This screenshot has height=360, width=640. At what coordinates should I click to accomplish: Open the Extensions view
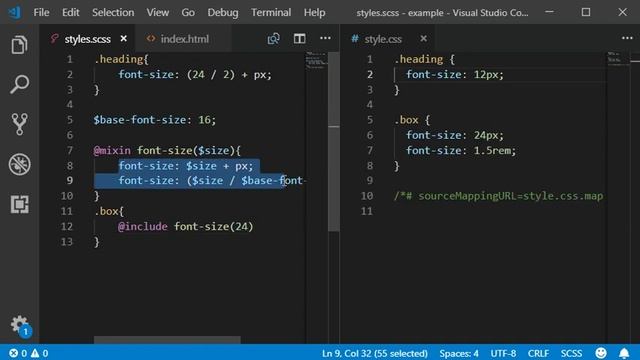tap(19, 204)
